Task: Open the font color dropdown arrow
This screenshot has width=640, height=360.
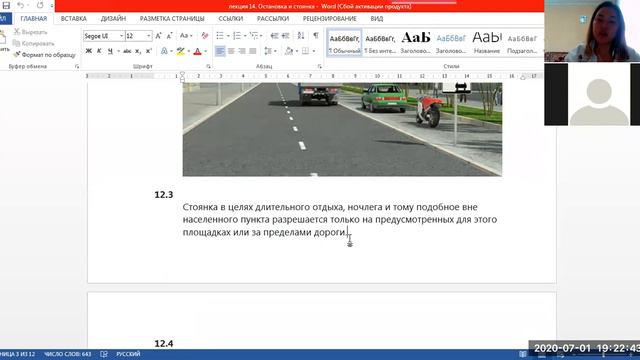Action: coord(205,51)
